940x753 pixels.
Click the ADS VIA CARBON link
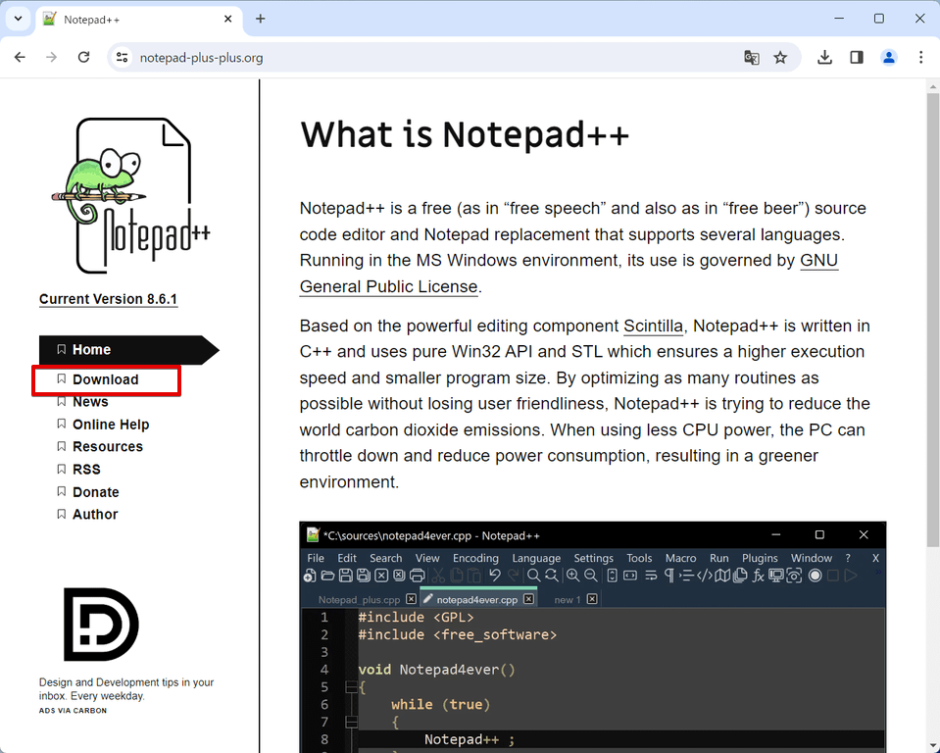pos(73,710)
